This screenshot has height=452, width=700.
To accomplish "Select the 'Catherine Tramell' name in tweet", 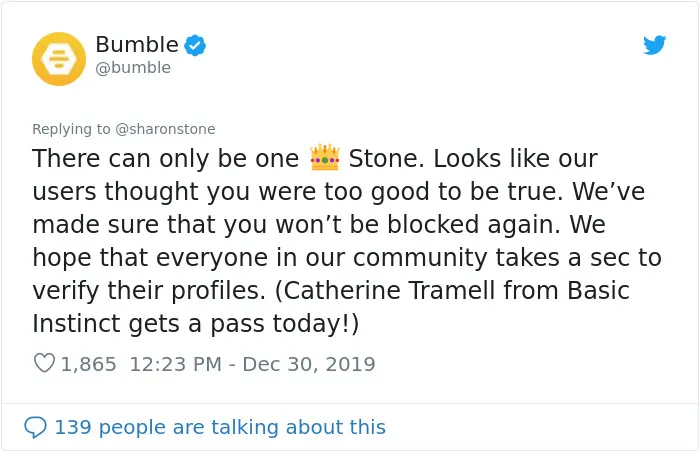I will (x=388, y=290).
